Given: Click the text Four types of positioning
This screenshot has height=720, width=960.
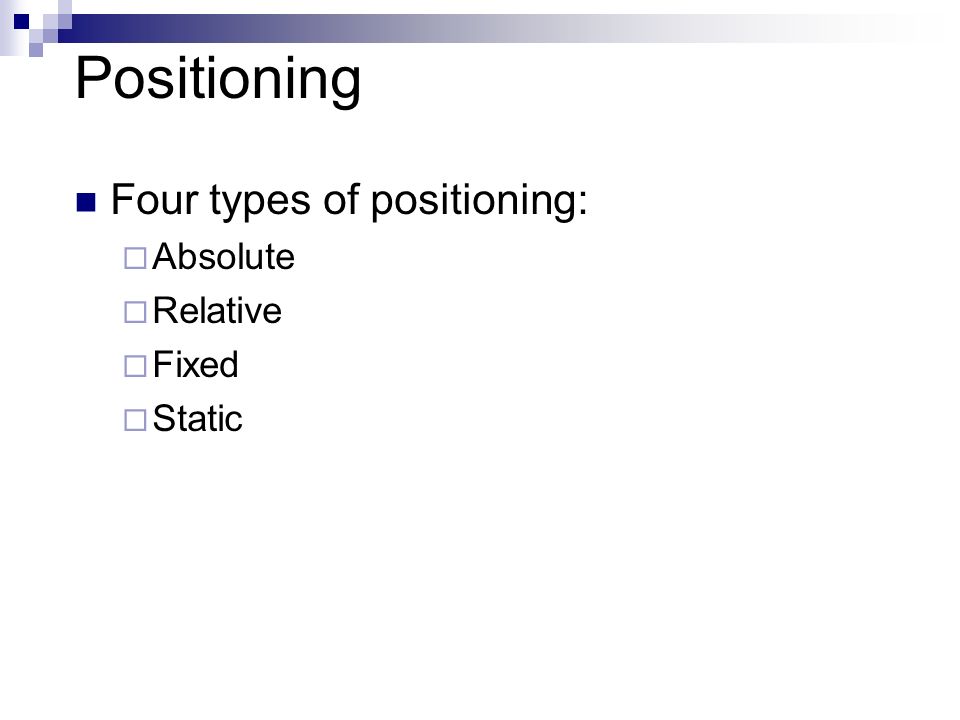Looking at the screenshot, I should pos(349,201).
